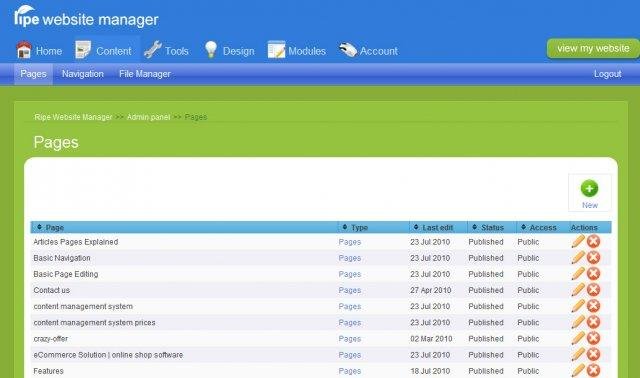This screenshot has height=378, width=640.
Task: Click the Tools wrench icon
Action: pos(153,50)
